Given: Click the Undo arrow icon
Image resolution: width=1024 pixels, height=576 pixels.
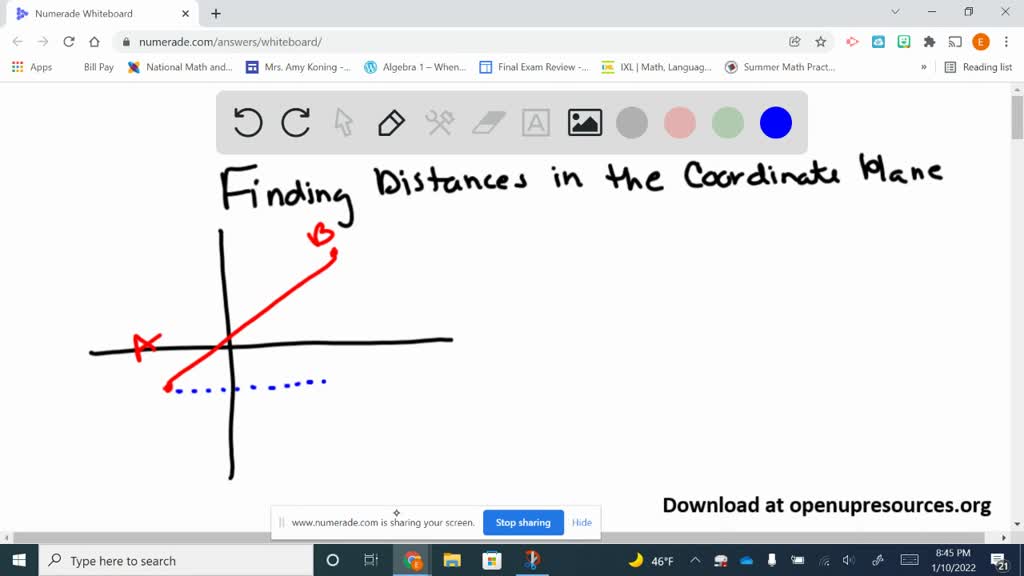Looking at the screenshot, I should 248,122.
